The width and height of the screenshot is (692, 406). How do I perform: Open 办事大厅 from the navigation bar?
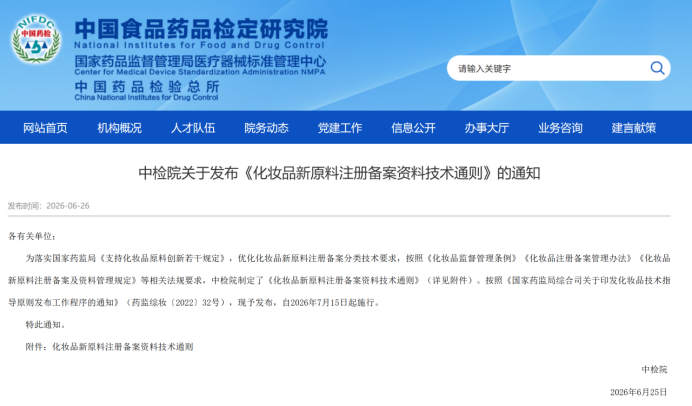[x=486, y=128]
